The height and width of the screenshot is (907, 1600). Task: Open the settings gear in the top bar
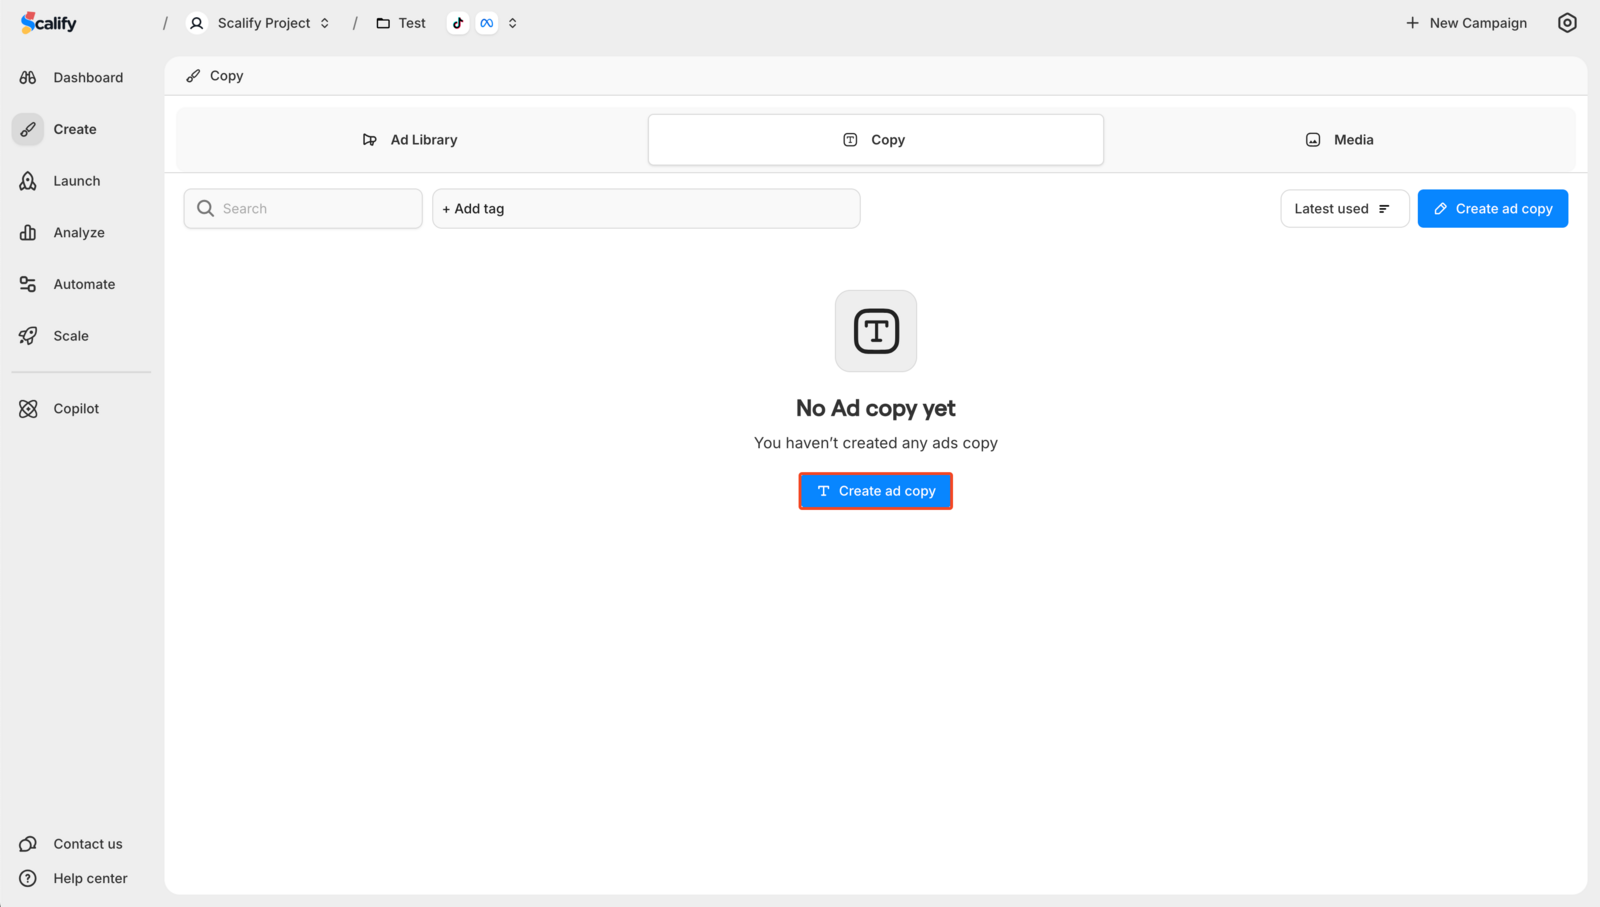(1568, 22)
